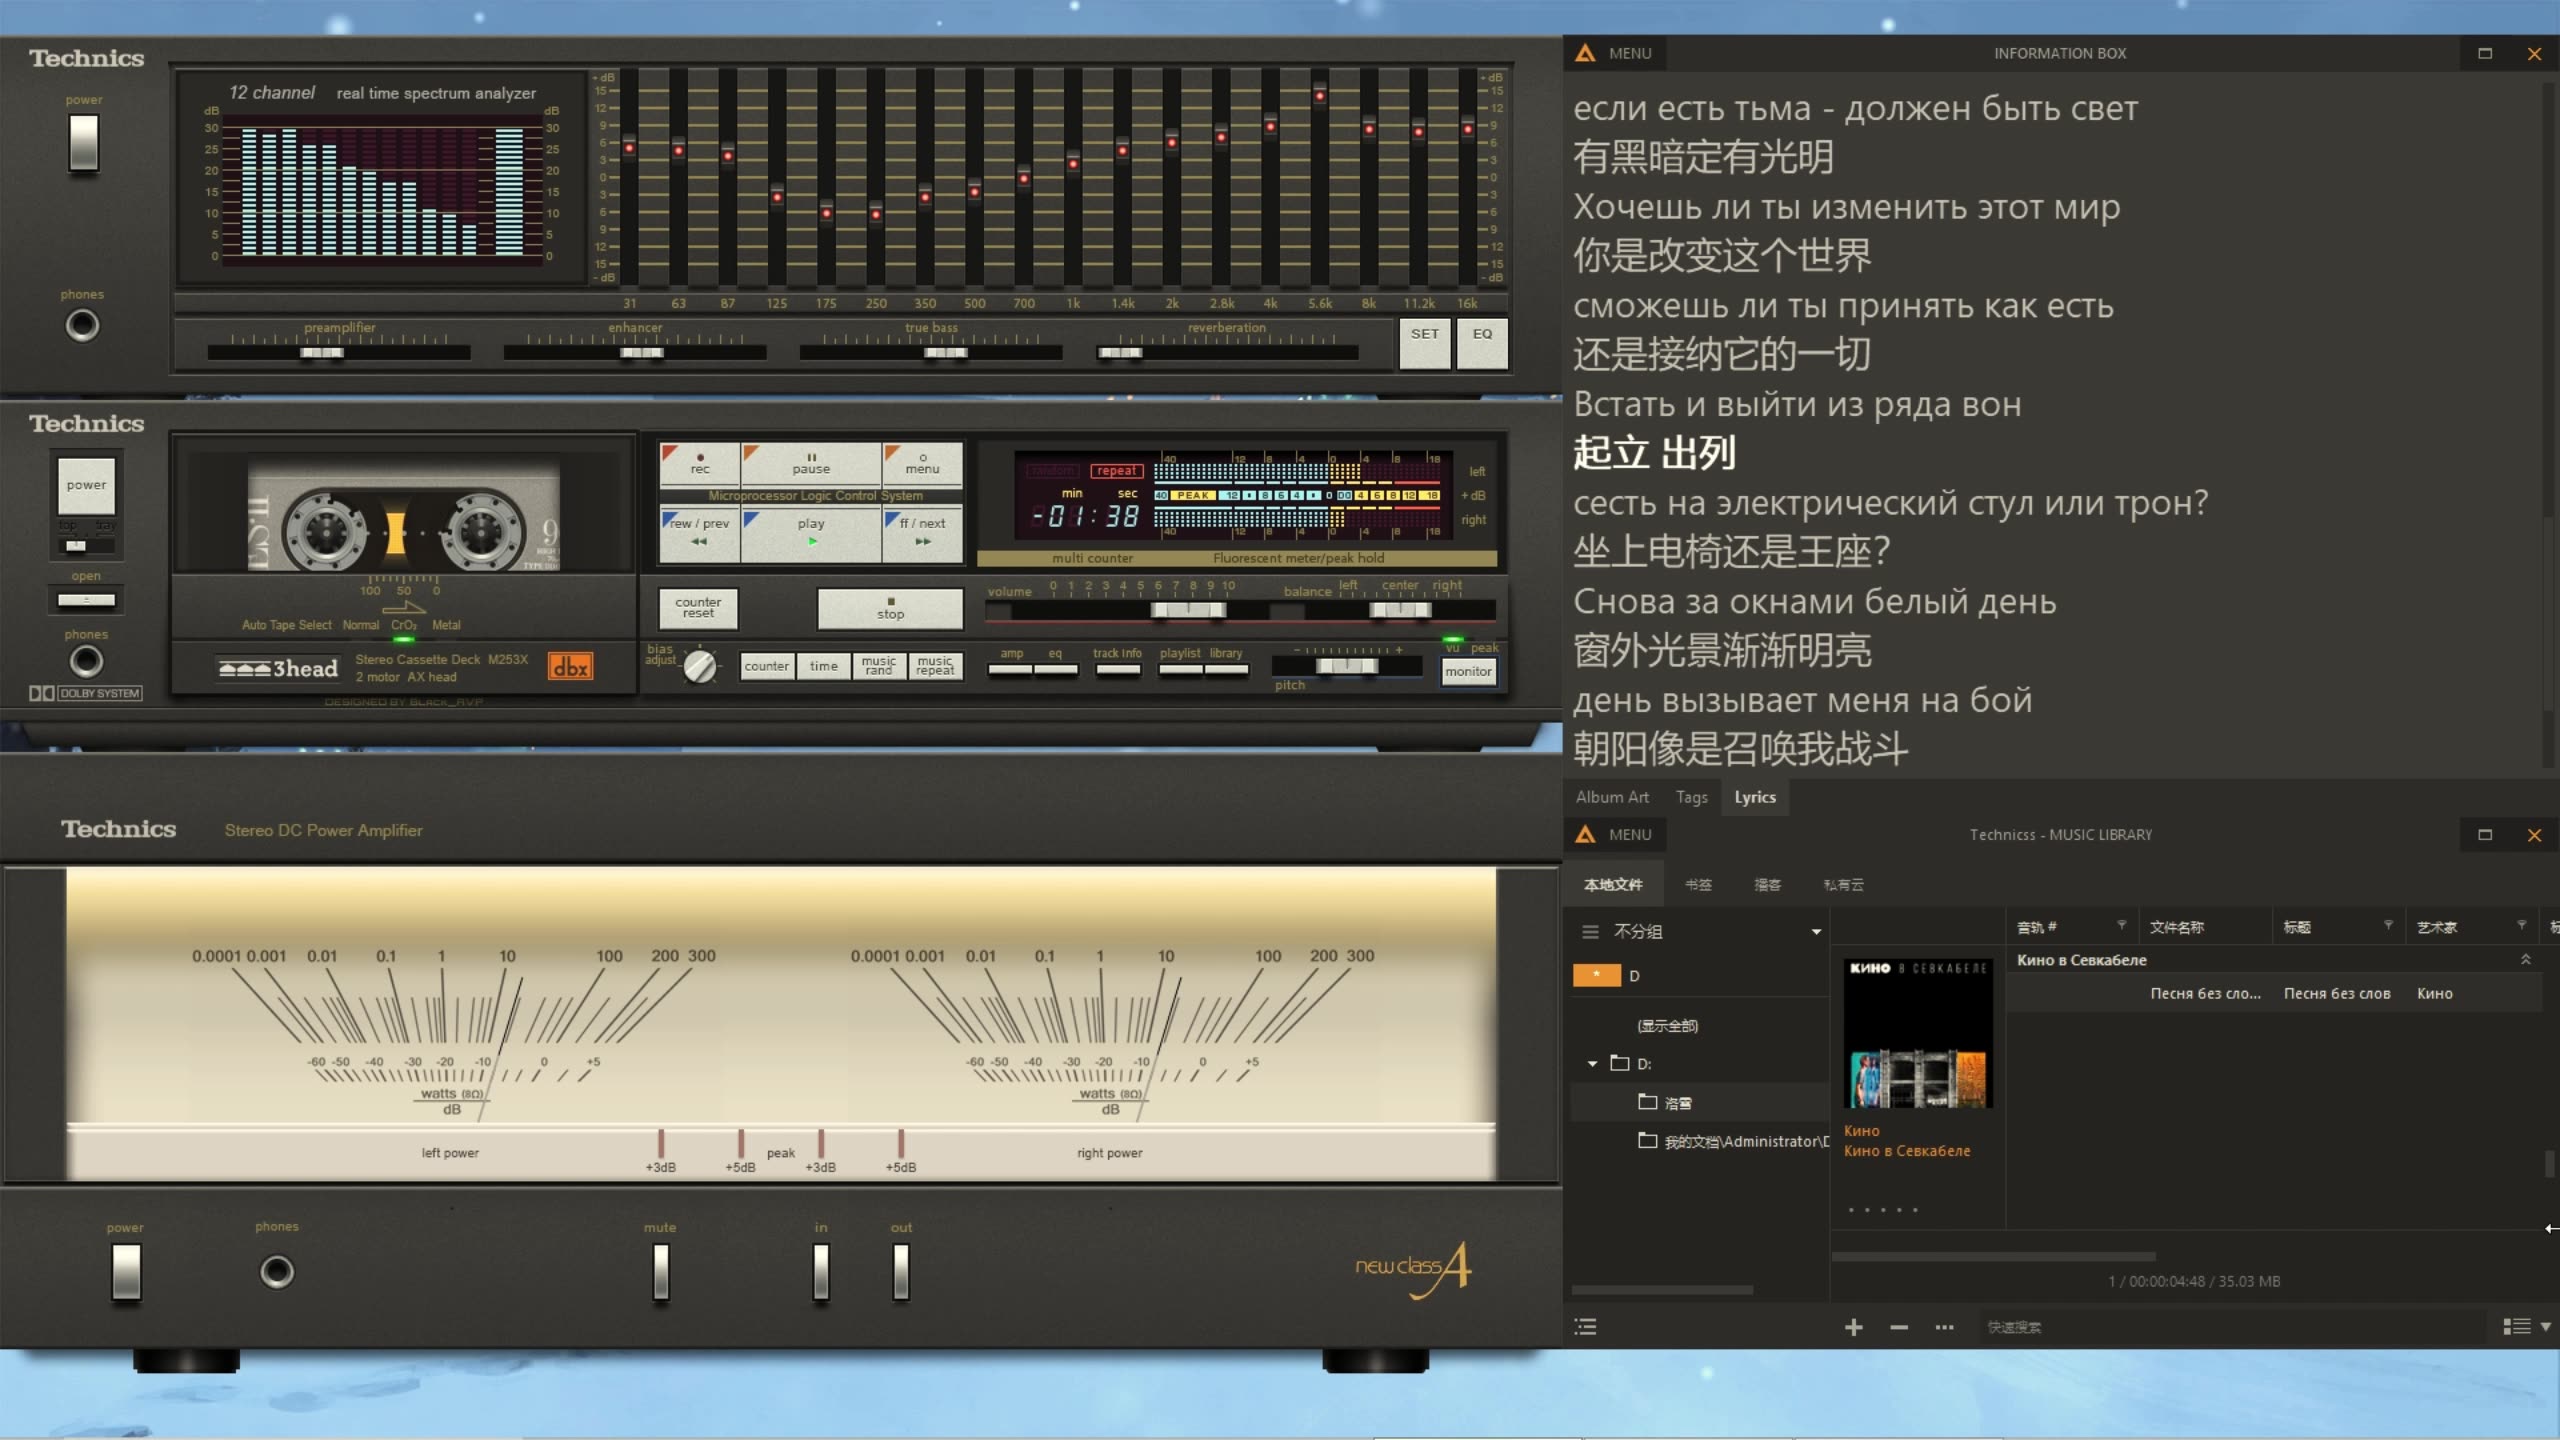Toggle the playlist window switch
The width and height of the screenshot is (2560, 1440).
click(x=1180, y=669)
